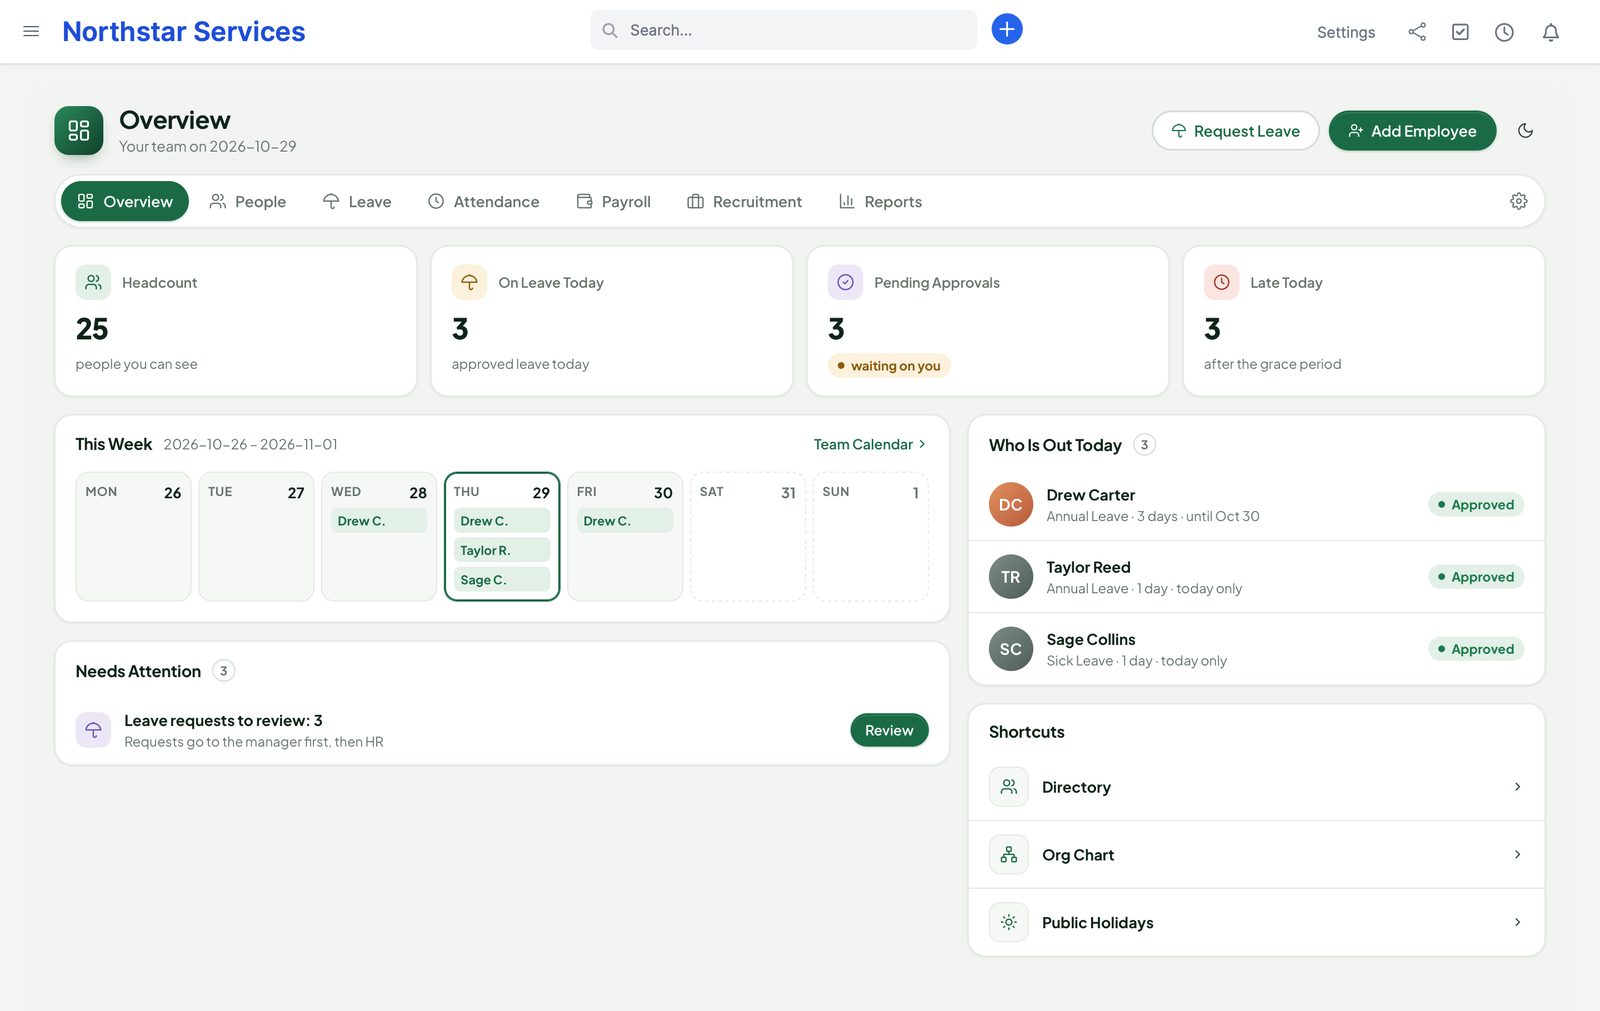The image size is (1600, 1011).
Task: Open the notifications bell icon
Action: 1551,32
